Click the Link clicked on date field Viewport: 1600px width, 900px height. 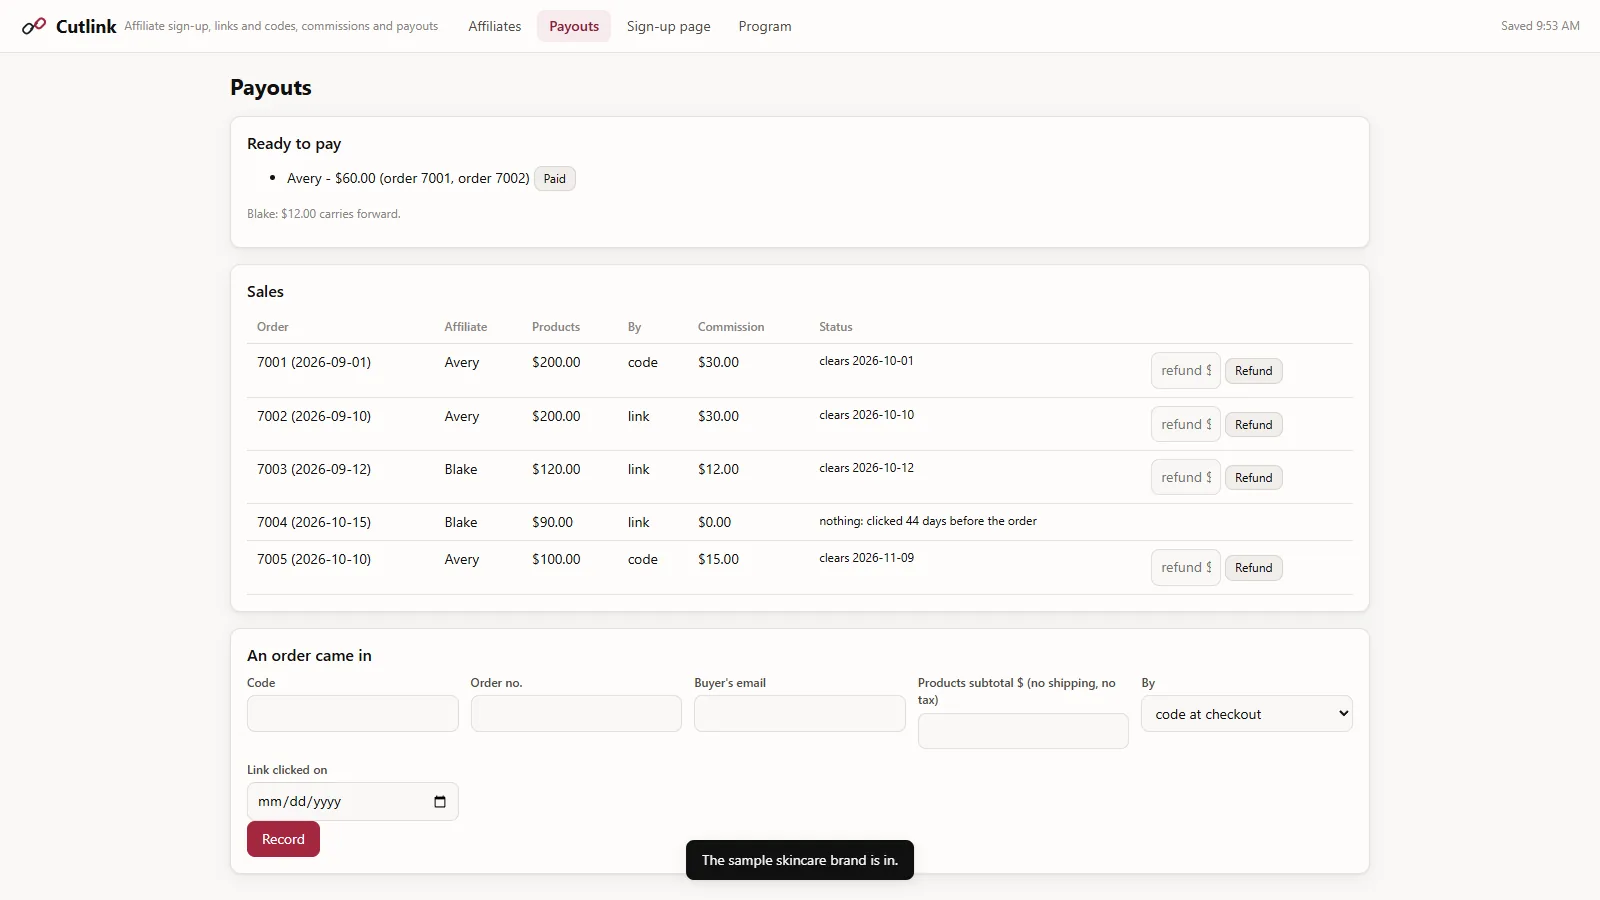(x=353, y=802)
